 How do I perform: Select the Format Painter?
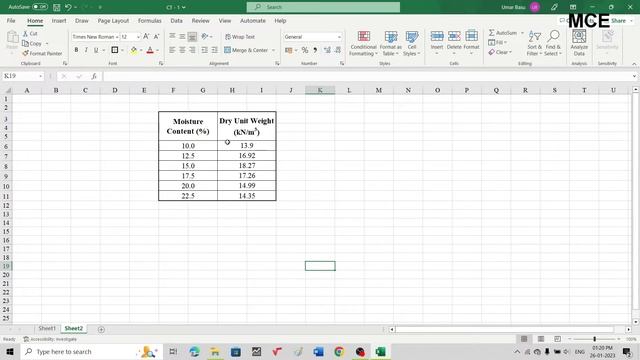(42, 53)
